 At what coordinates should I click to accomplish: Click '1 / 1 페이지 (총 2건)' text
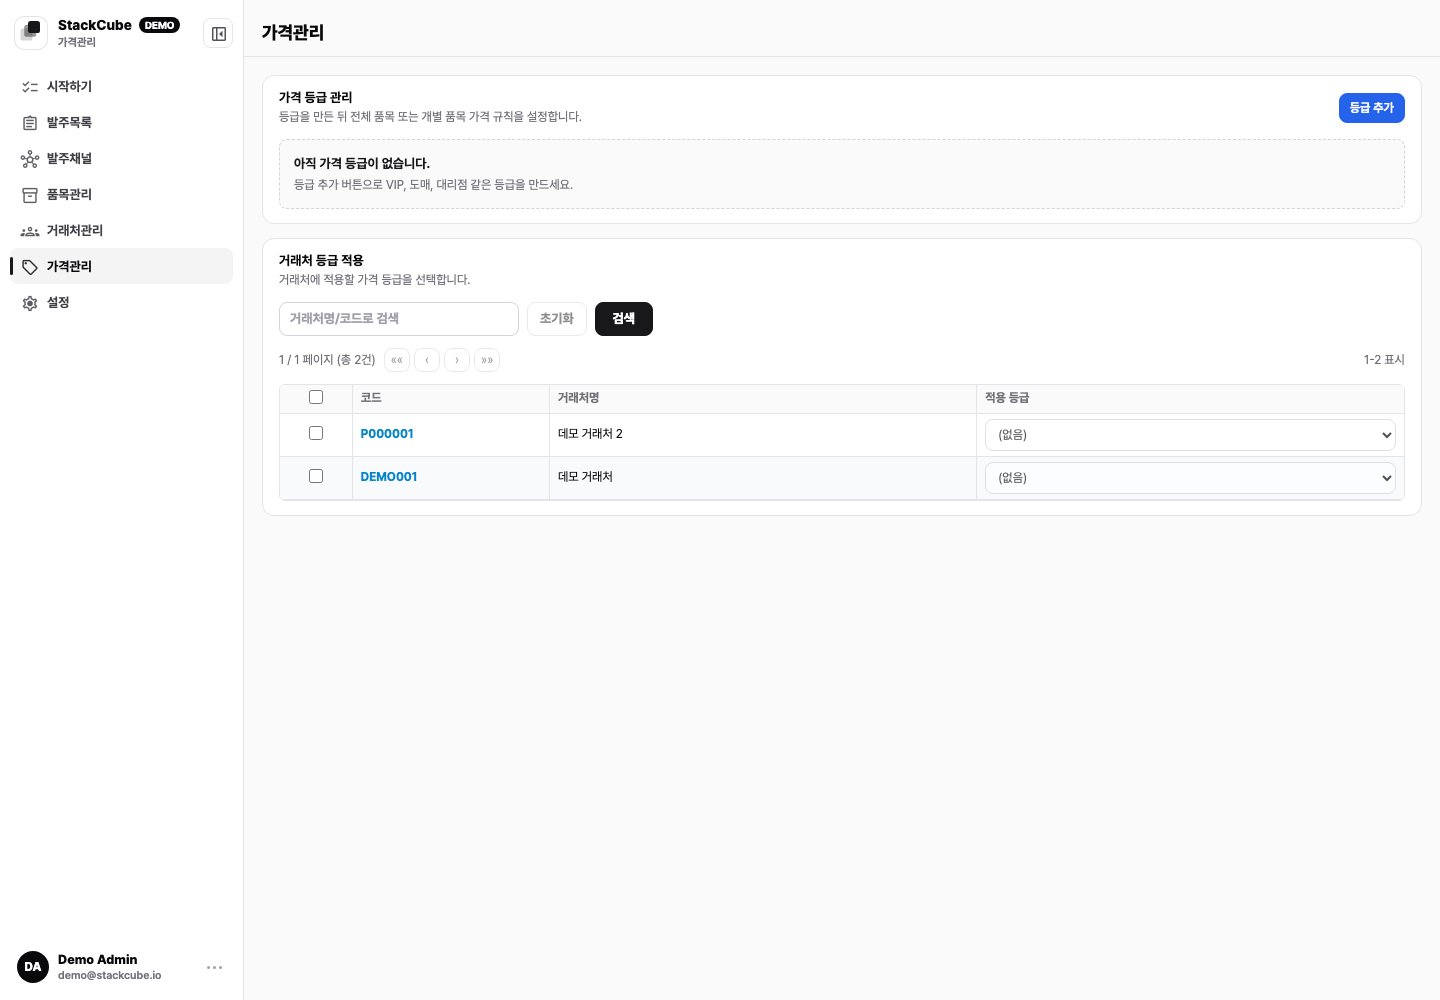click(x=327, y=360)
